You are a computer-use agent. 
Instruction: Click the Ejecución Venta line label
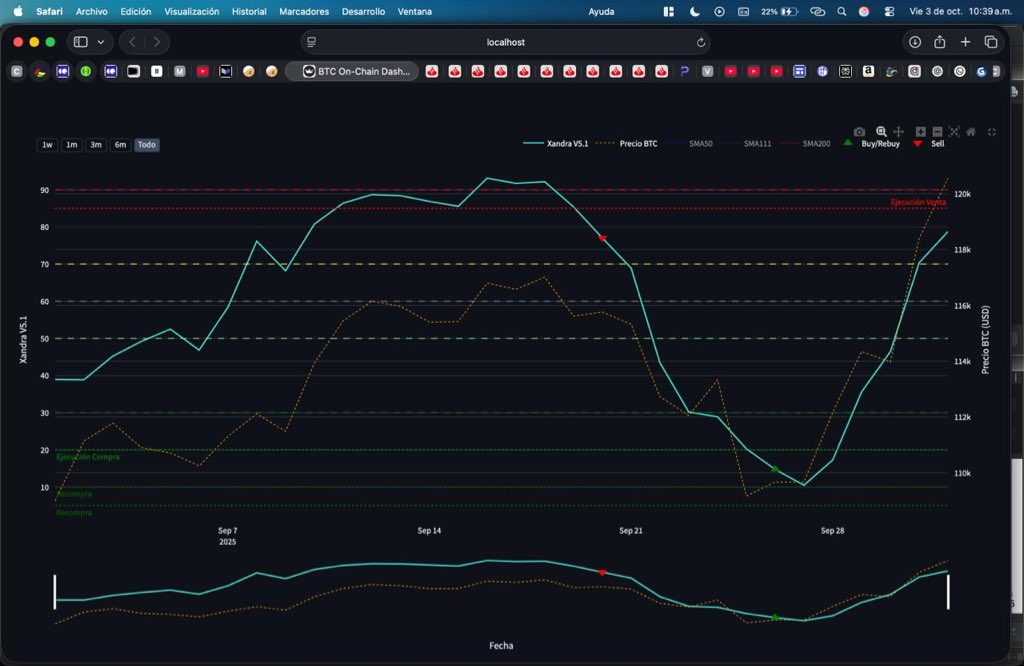(918, 202)
